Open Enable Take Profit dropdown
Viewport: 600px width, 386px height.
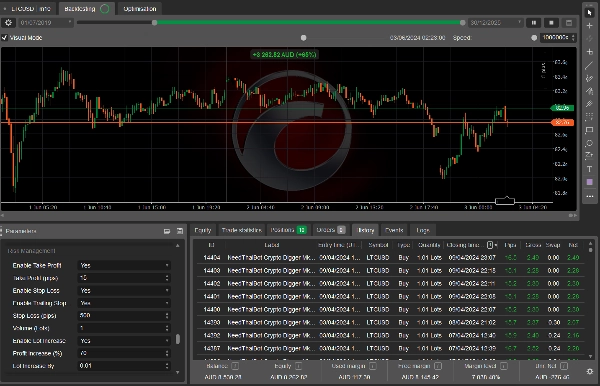124,265
